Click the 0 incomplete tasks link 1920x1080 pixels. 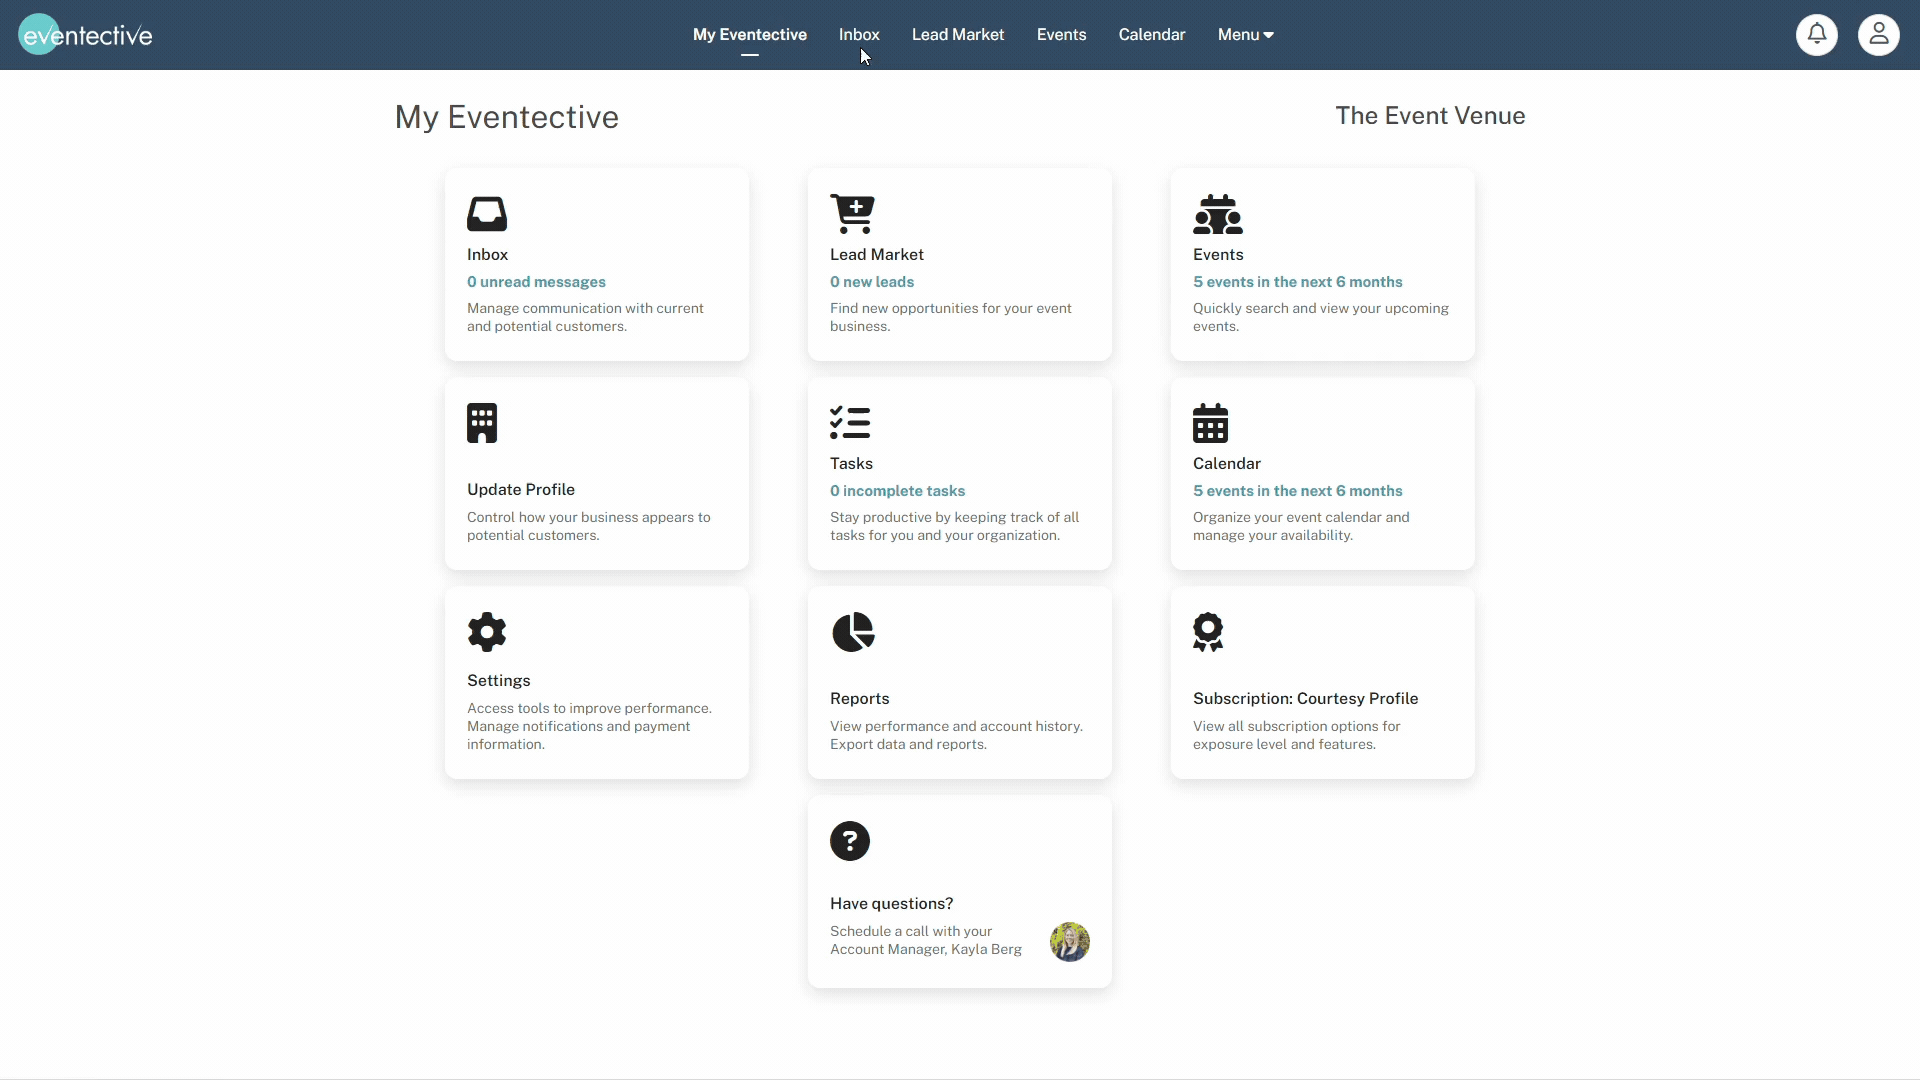(897, 491)
